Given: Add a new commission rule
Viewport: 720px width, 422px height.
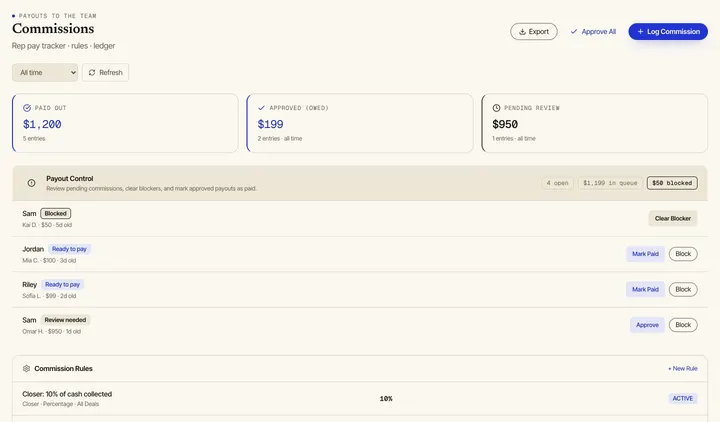Looking at the screenshot, I should pyautogui.click(x=683, y=368).
